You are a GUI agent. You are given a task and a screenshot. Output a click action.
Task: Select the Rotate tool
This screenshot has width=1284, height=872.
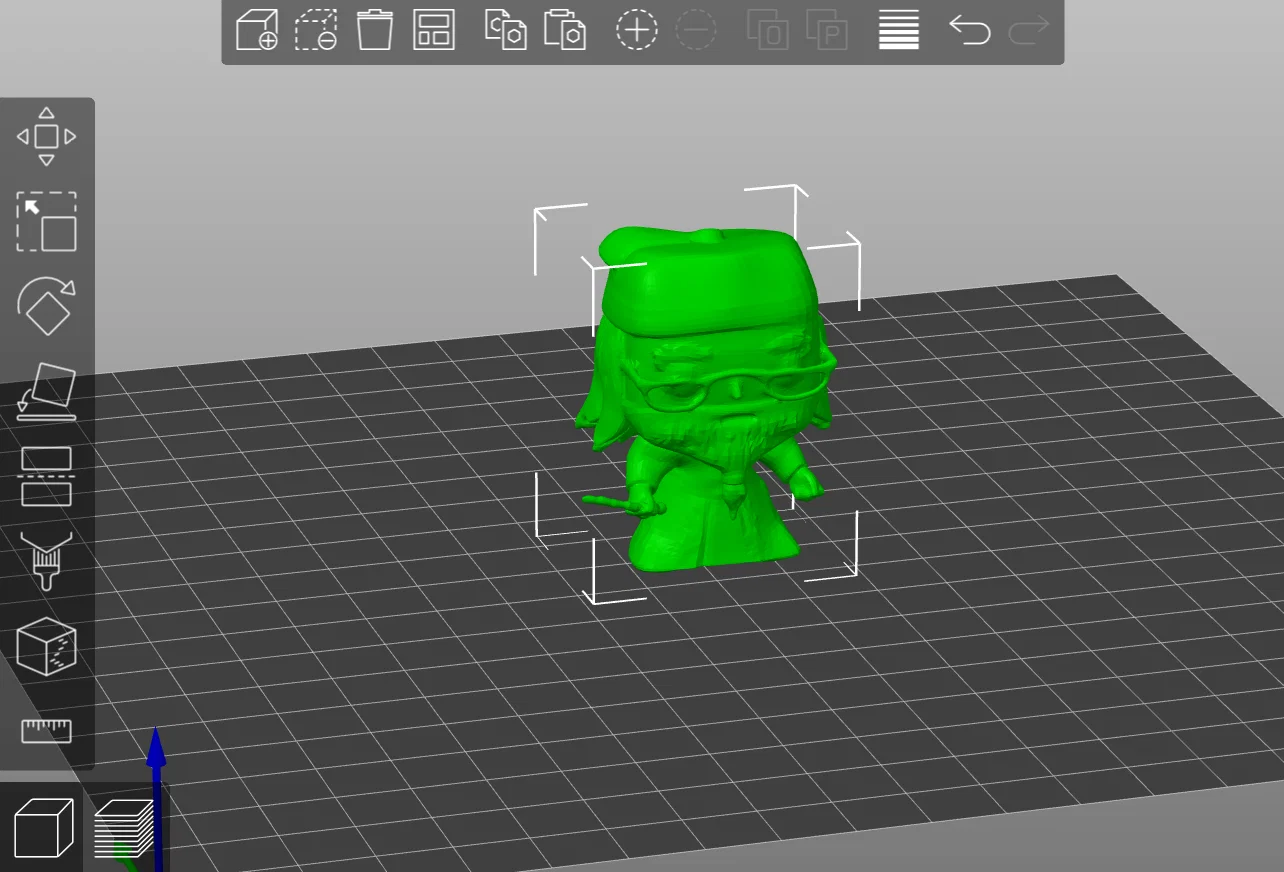[47, 307]
